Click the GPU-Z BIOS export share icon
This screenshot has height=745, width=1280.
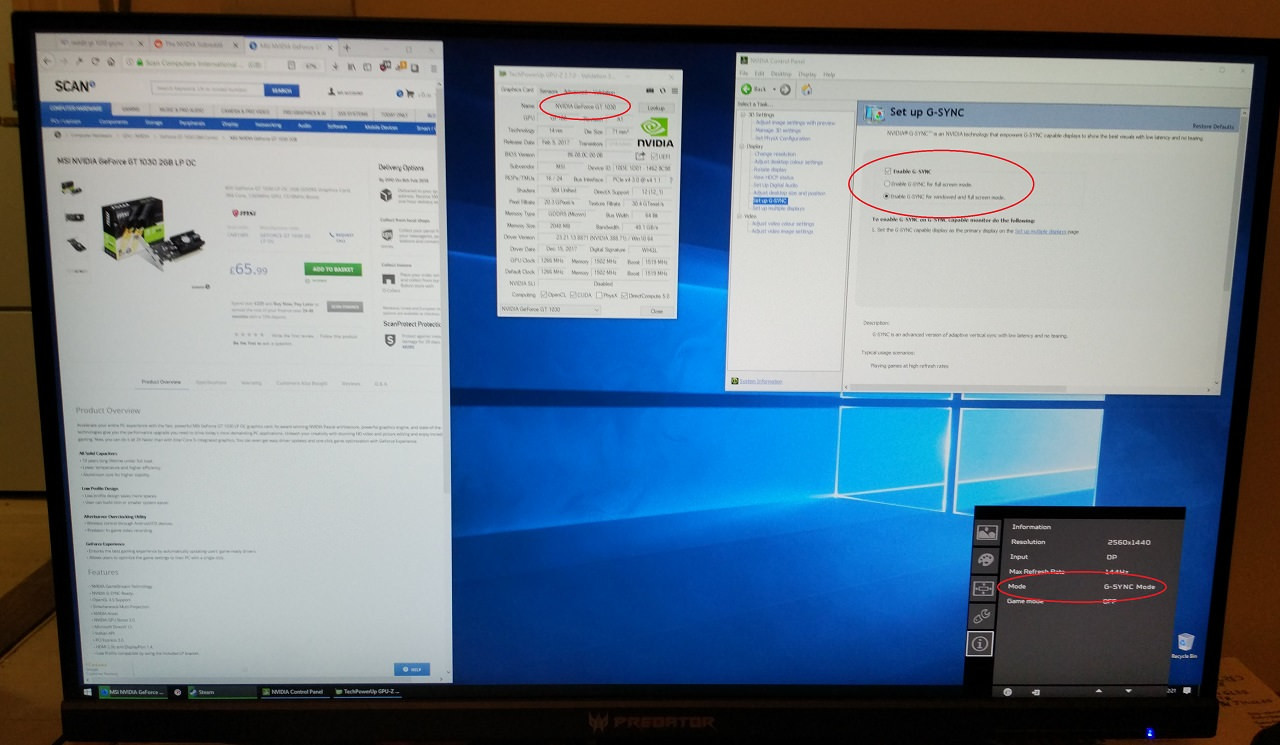(641, 156)
